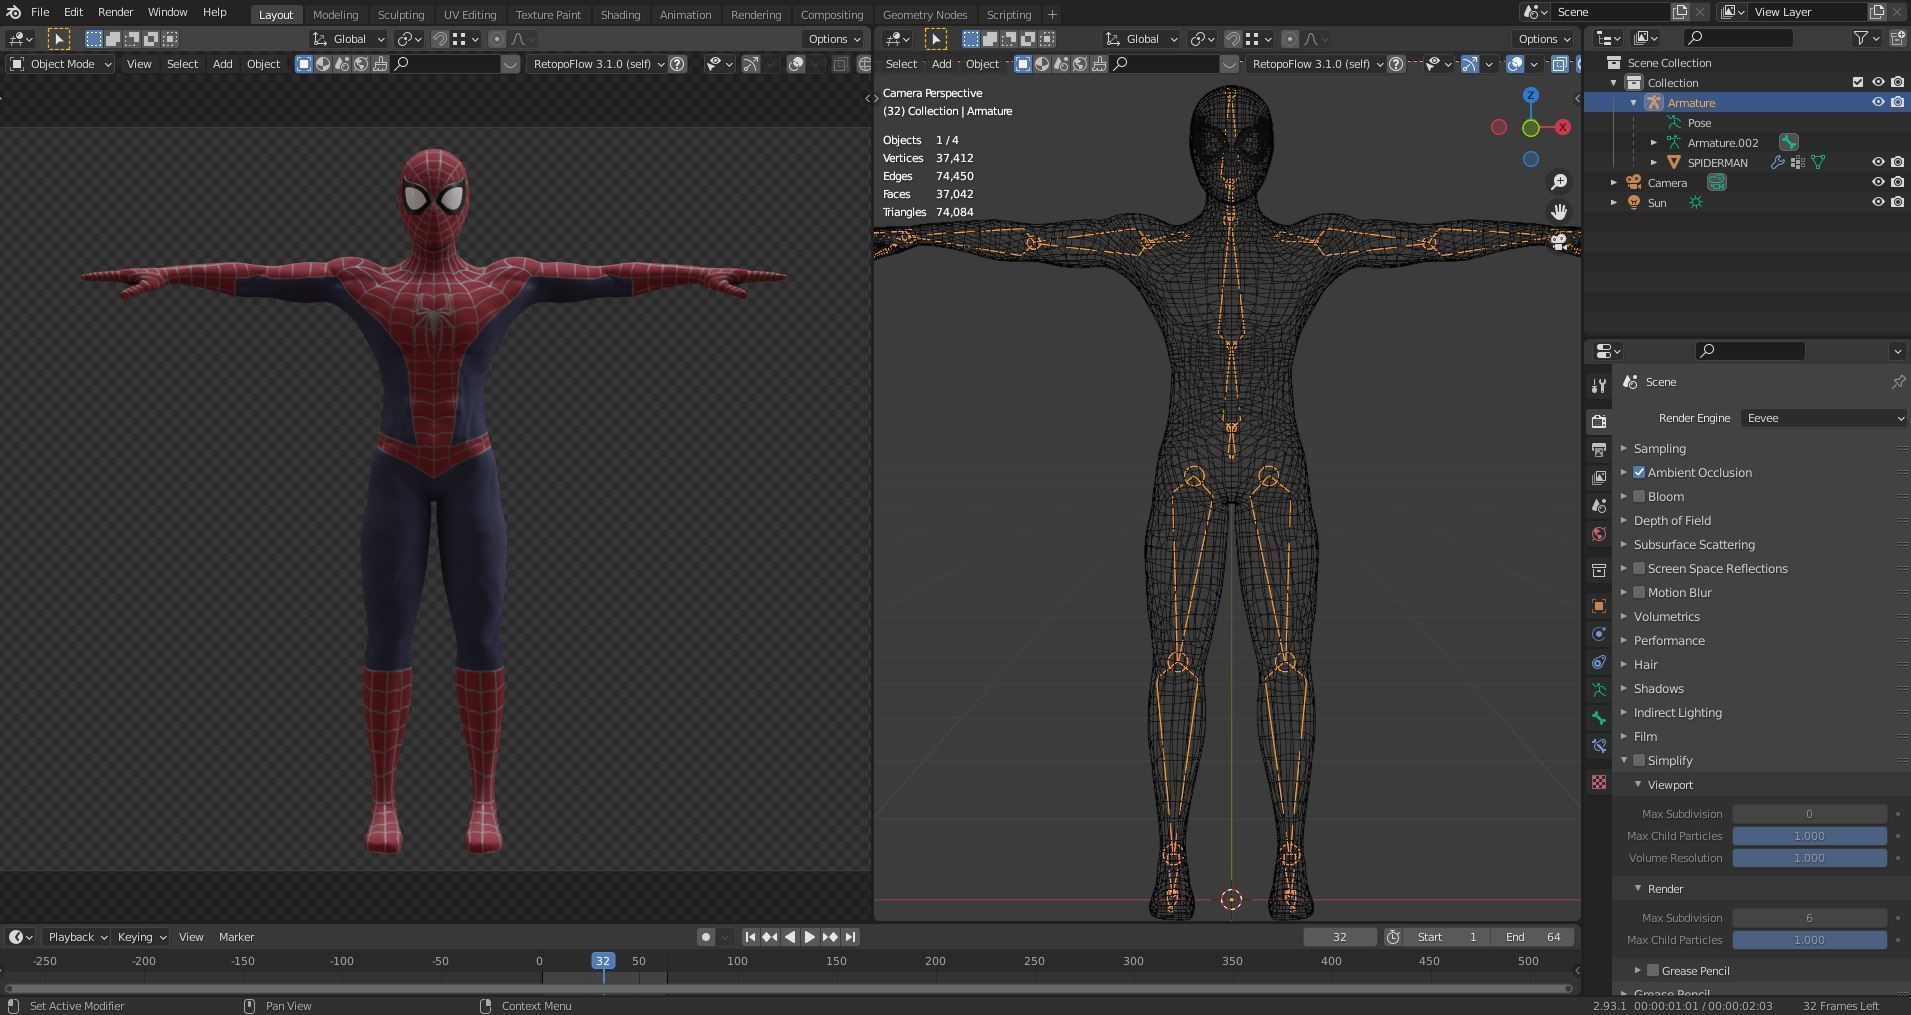The height and width of the screenshot is (1015, 1911).
Task: Pin the Scene properties panel
Action: tap(1897, 382)
